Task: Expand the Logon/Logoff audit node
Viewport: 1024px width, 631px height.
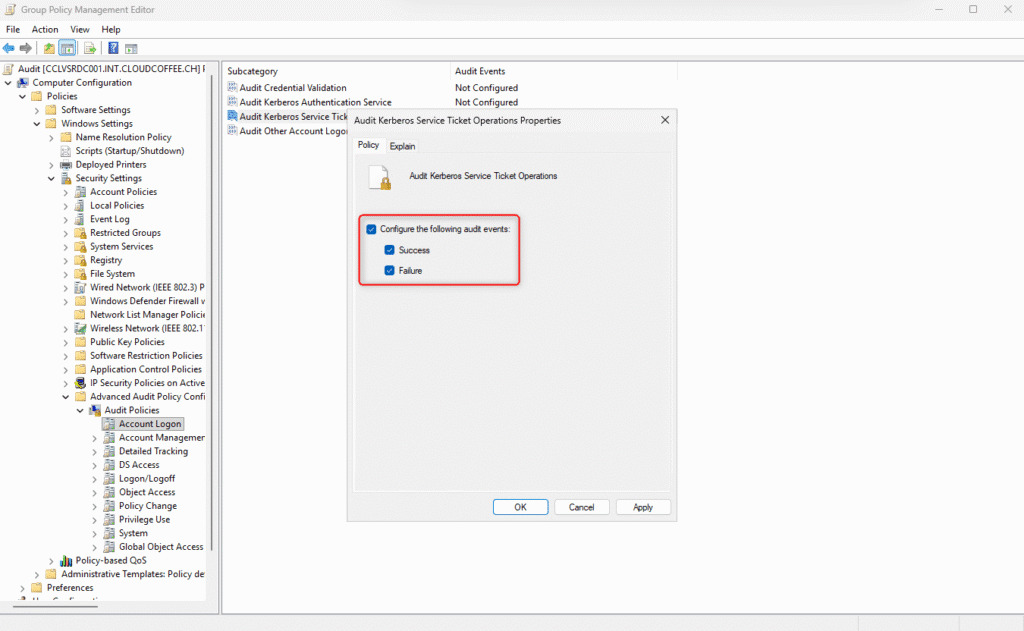Action: 95,479
